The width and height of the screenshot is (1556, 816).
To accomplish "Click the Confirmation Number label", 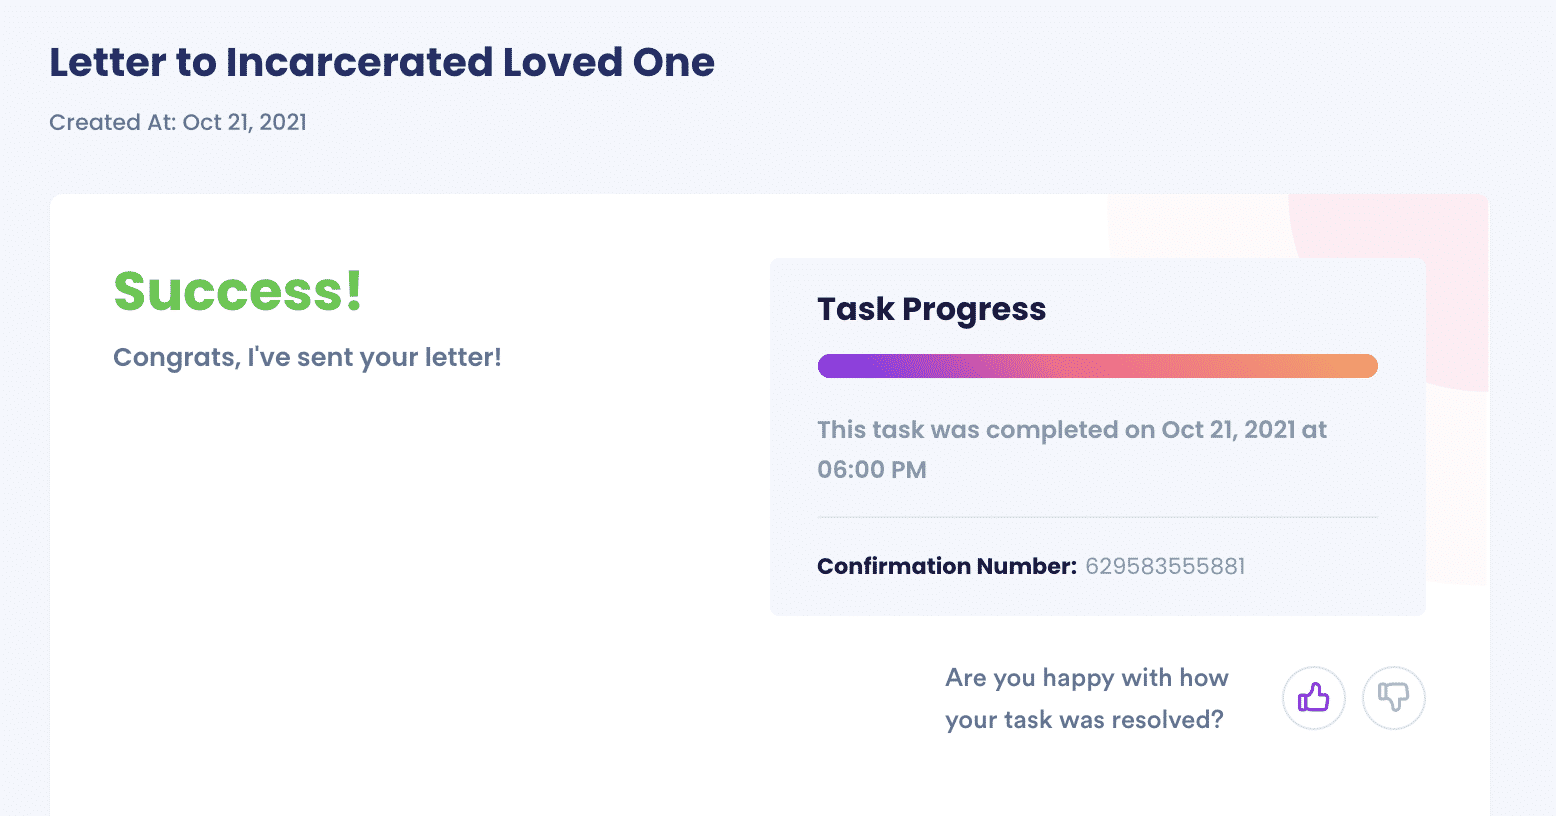I will point(947,566).
